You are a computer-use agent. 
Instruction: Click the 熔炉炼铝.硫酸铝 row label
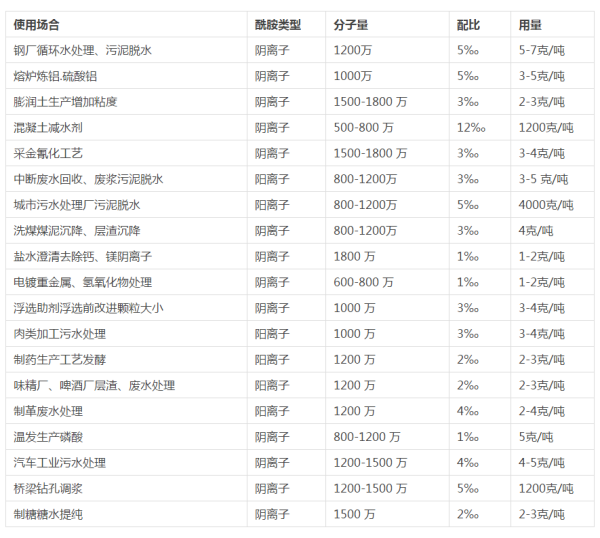click(60, 76)
